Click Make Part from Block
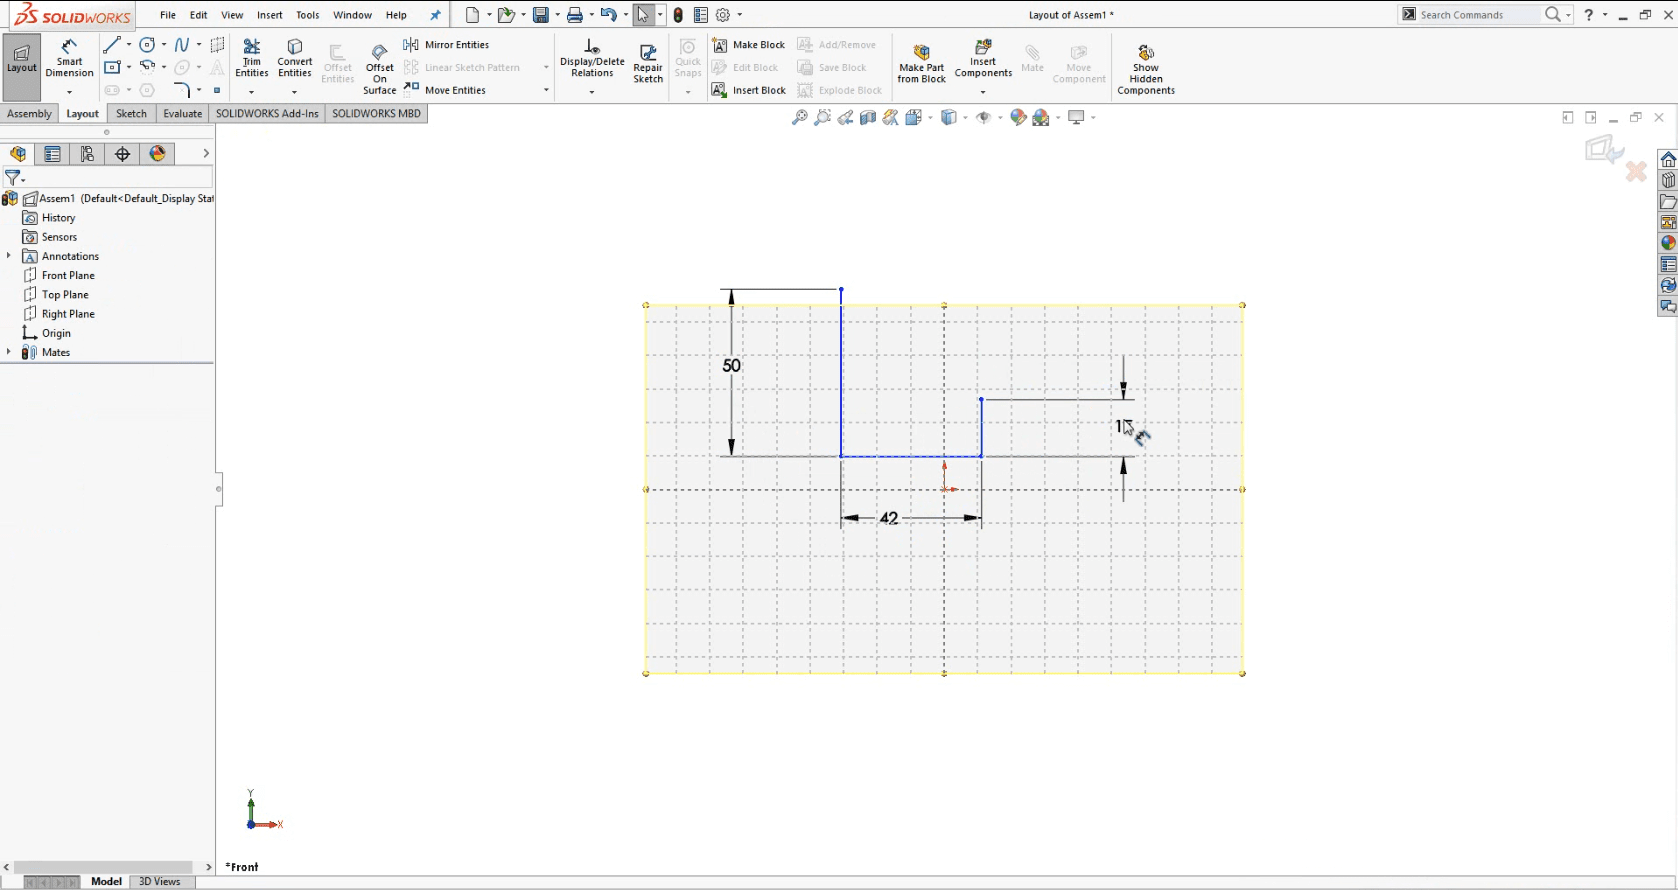 pyautogui.click(x=921, y=64)
